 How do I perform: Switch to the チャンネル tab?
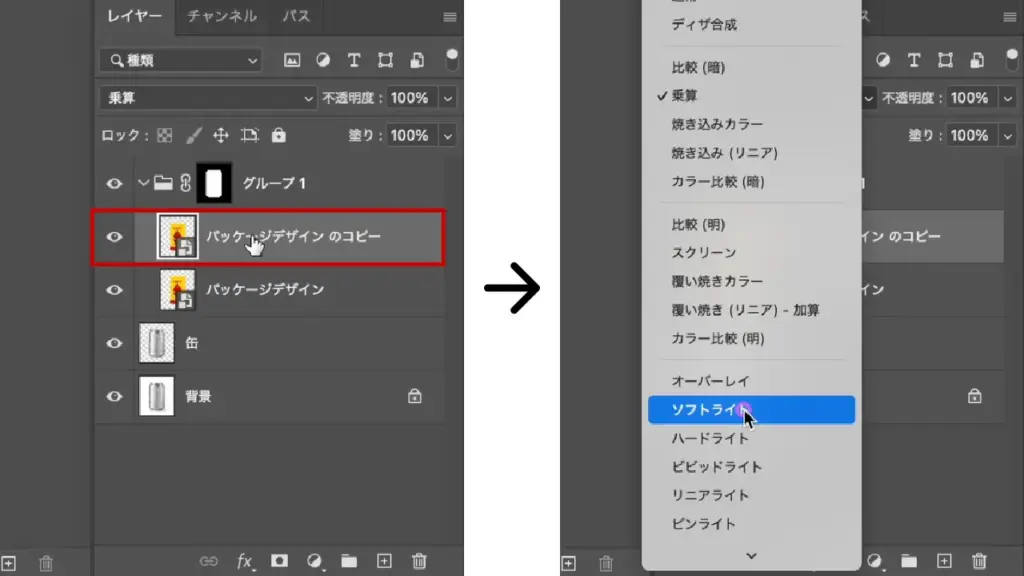(222, 16)
